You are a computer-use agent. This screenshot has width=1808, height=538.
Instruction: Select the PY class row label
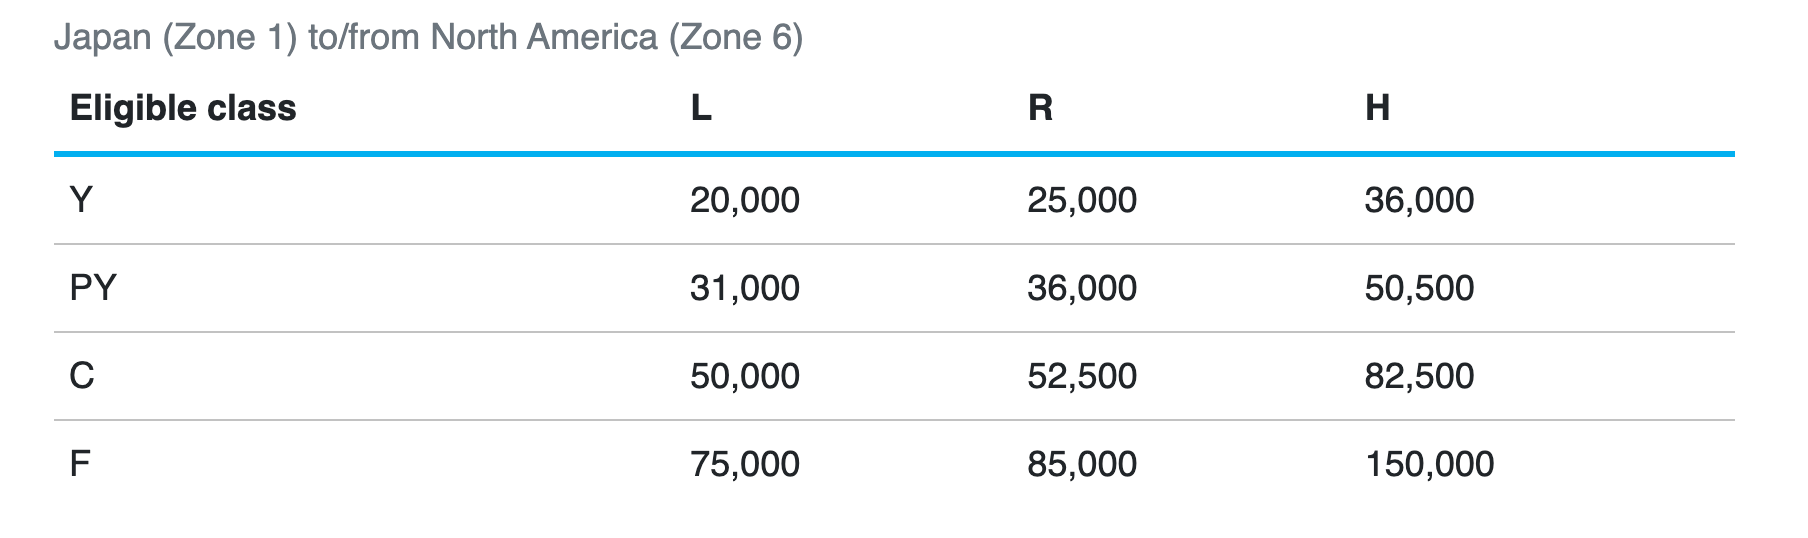[93, 288]
